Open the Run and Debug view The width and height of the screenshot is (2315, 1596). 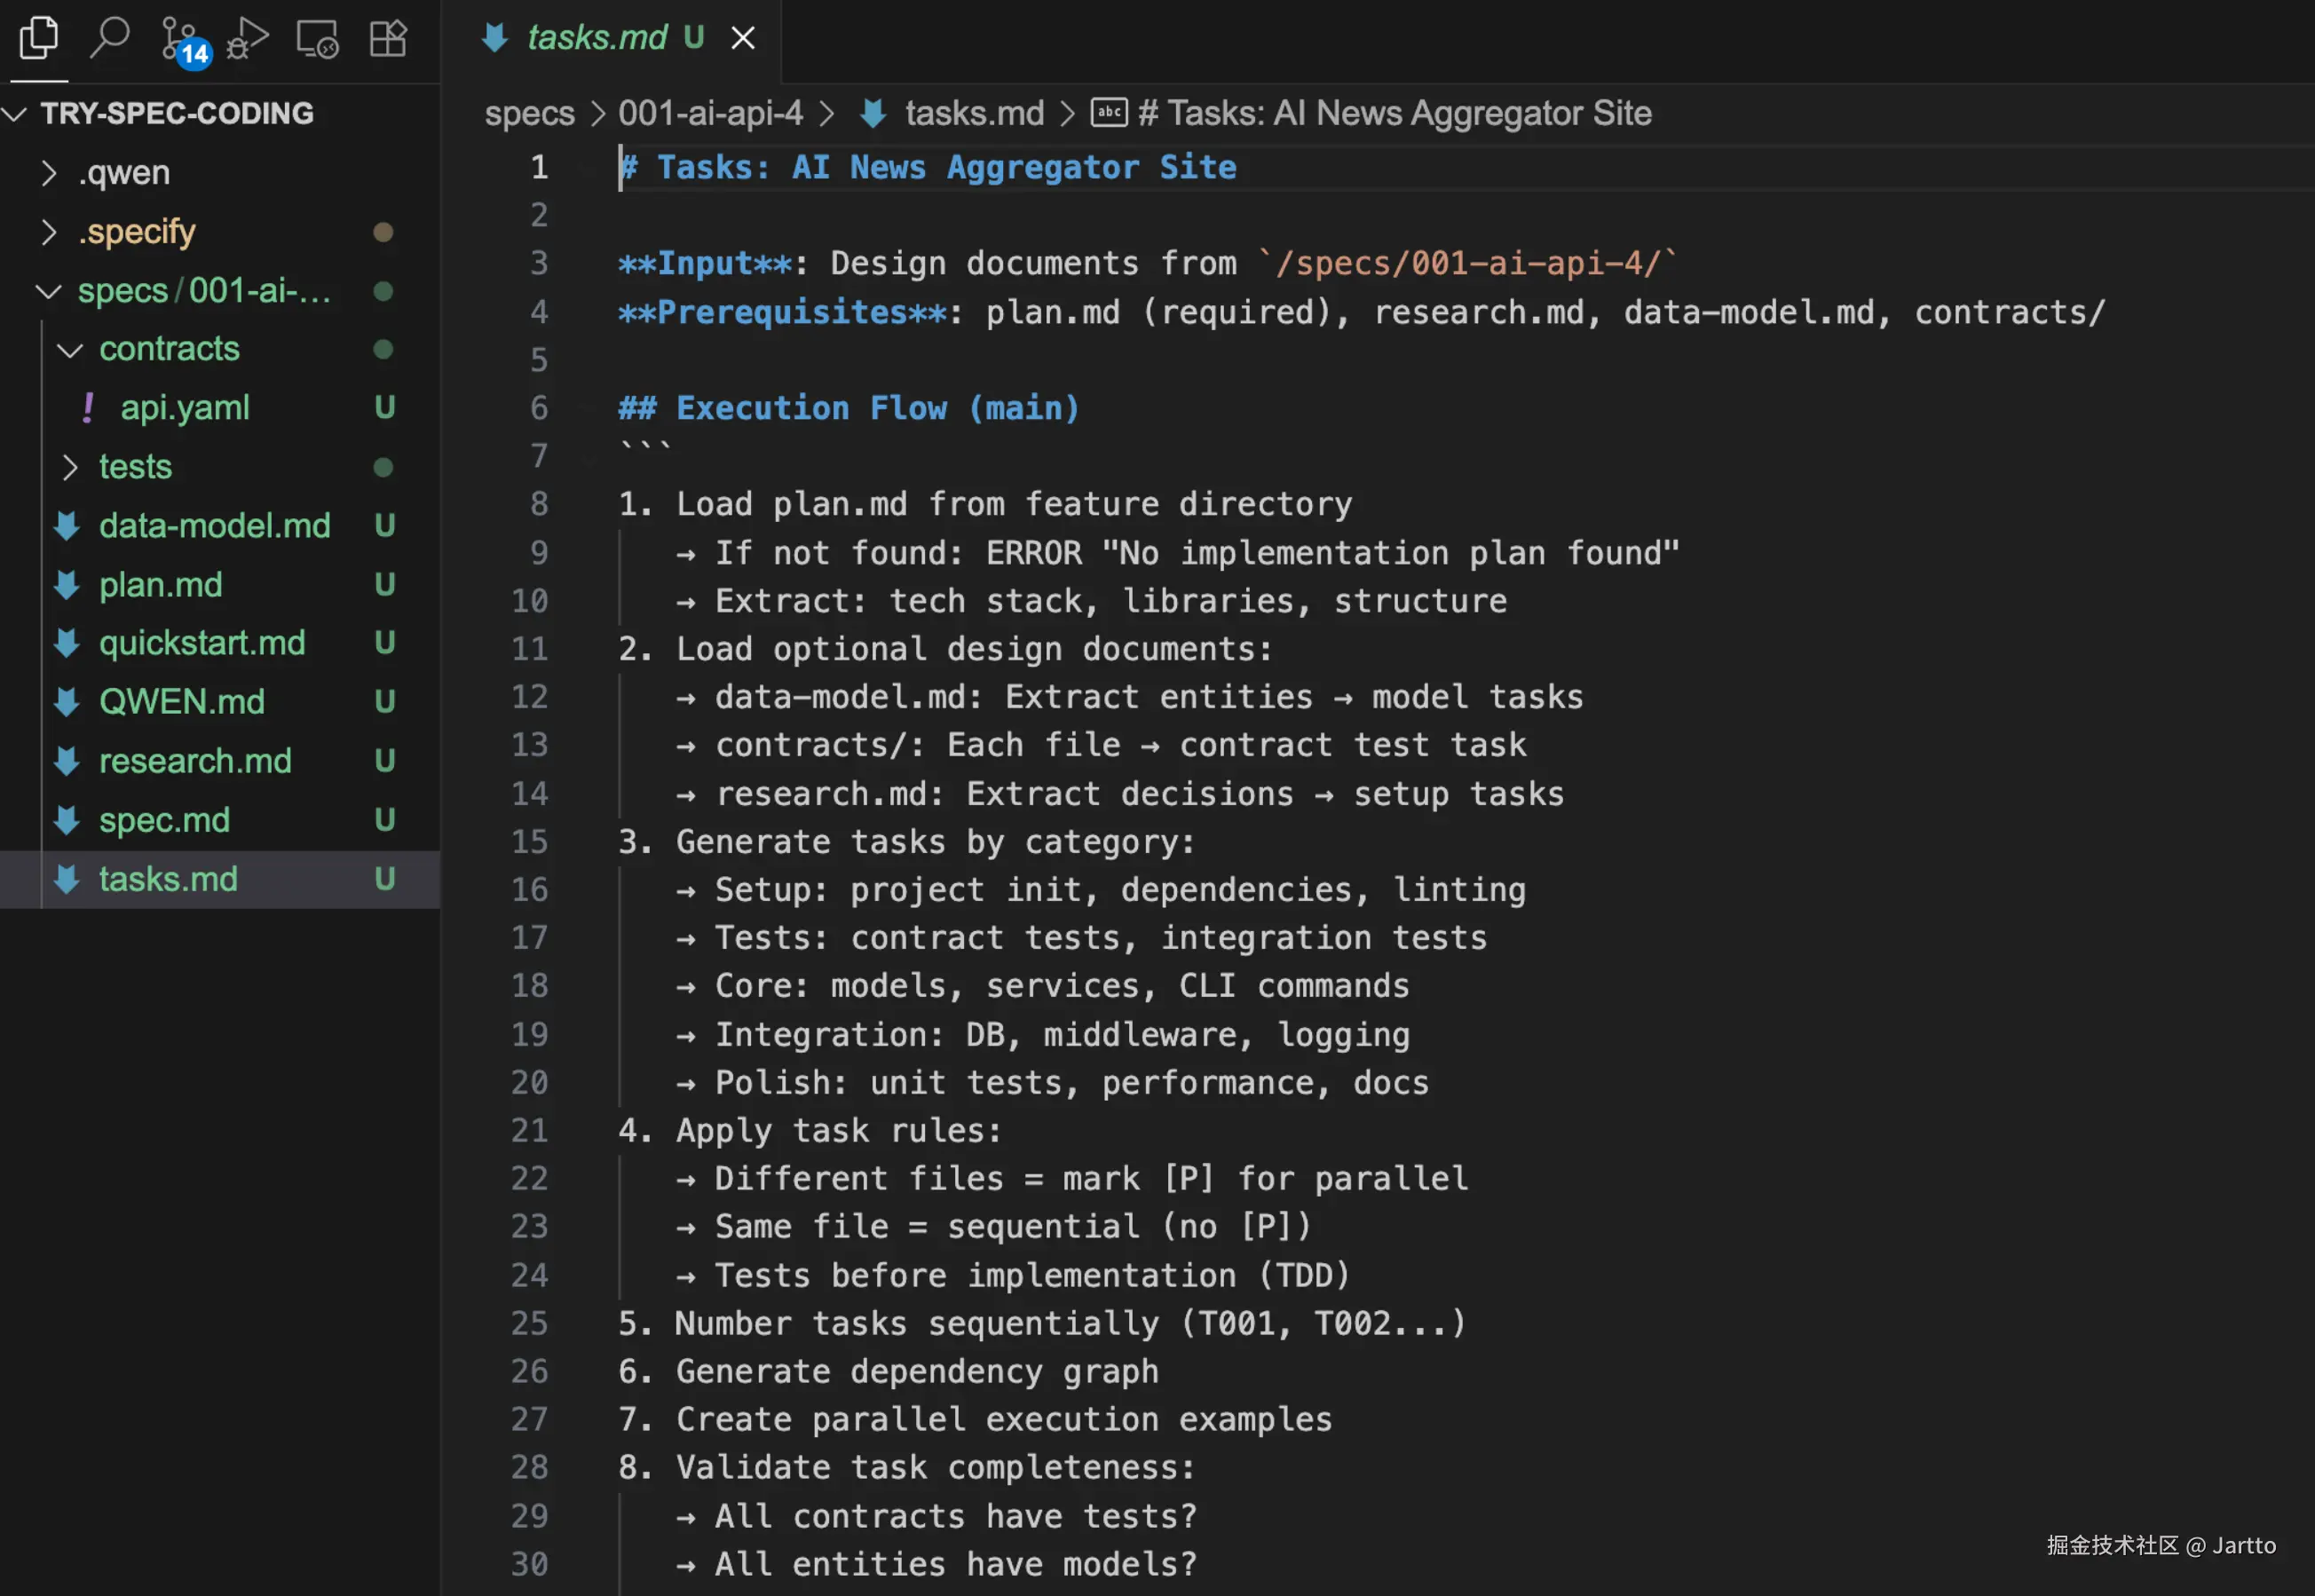tap(247, 39)
